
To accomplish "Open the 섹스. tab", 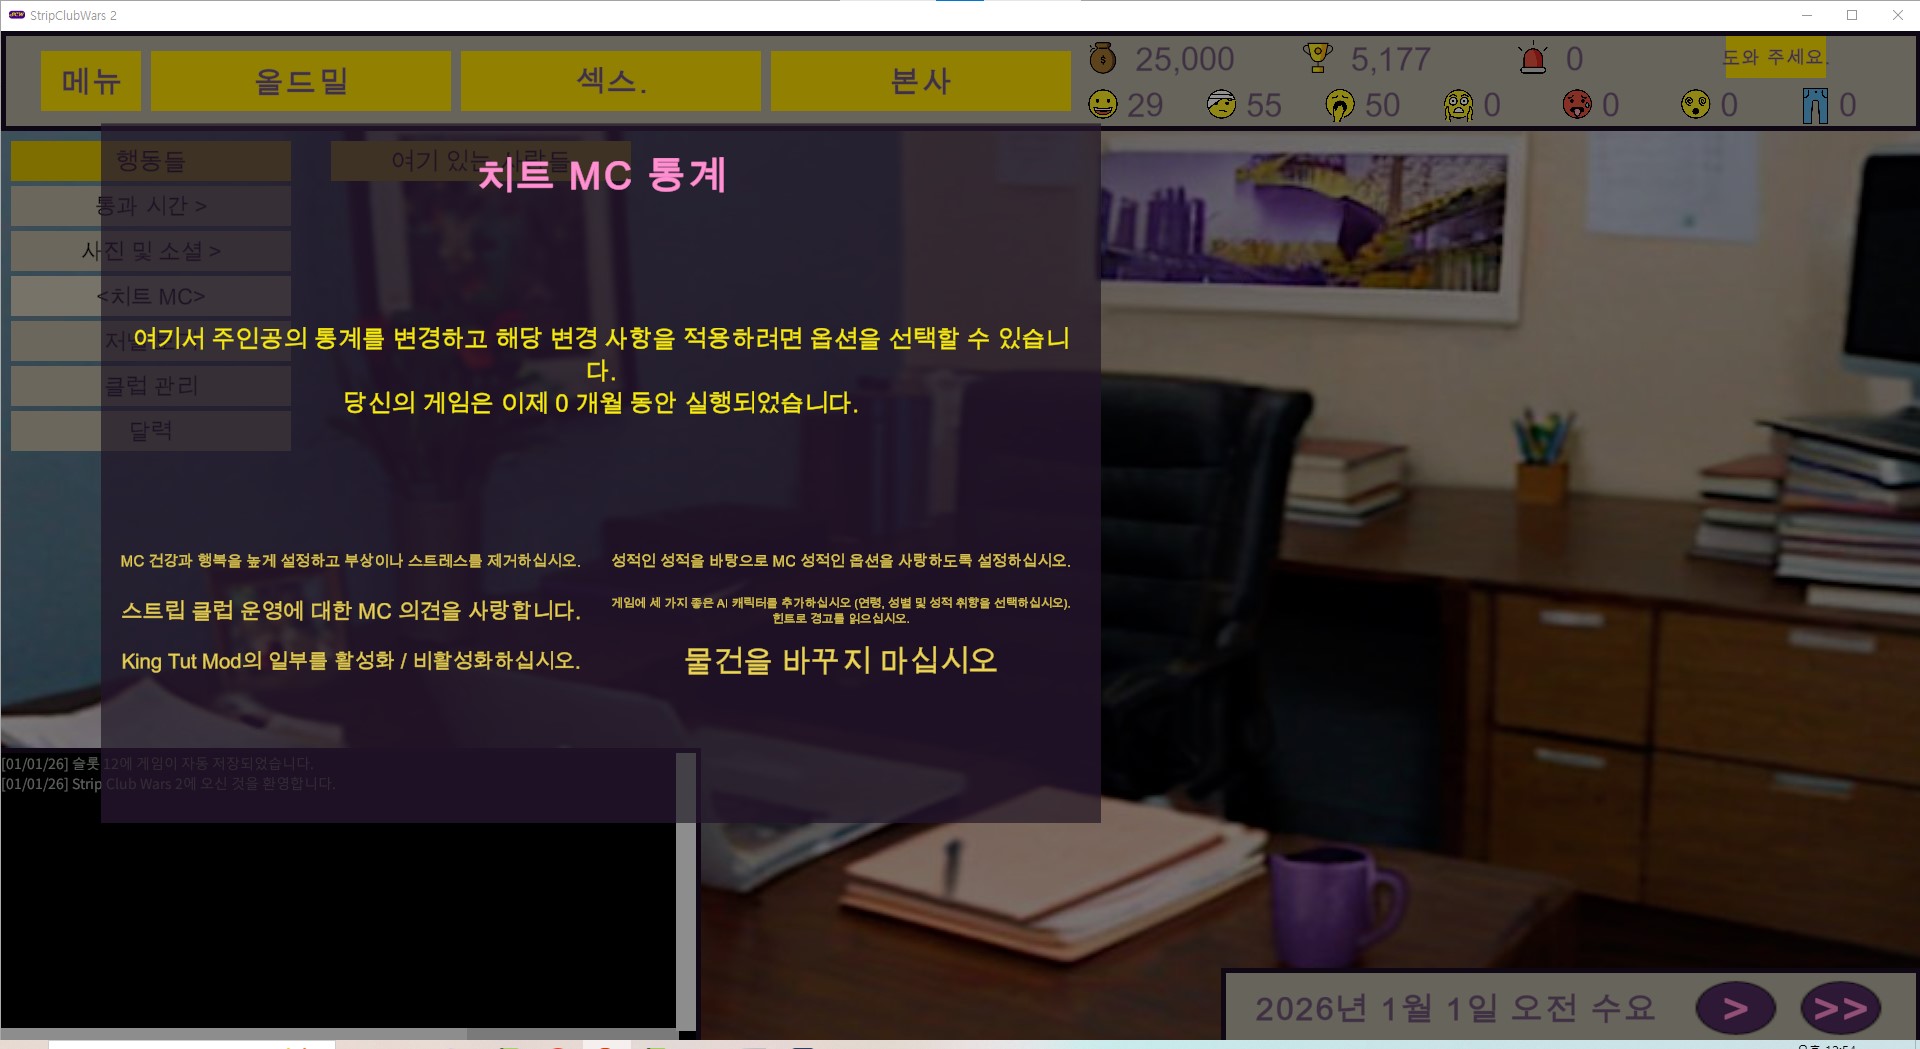I will [611, 81].
